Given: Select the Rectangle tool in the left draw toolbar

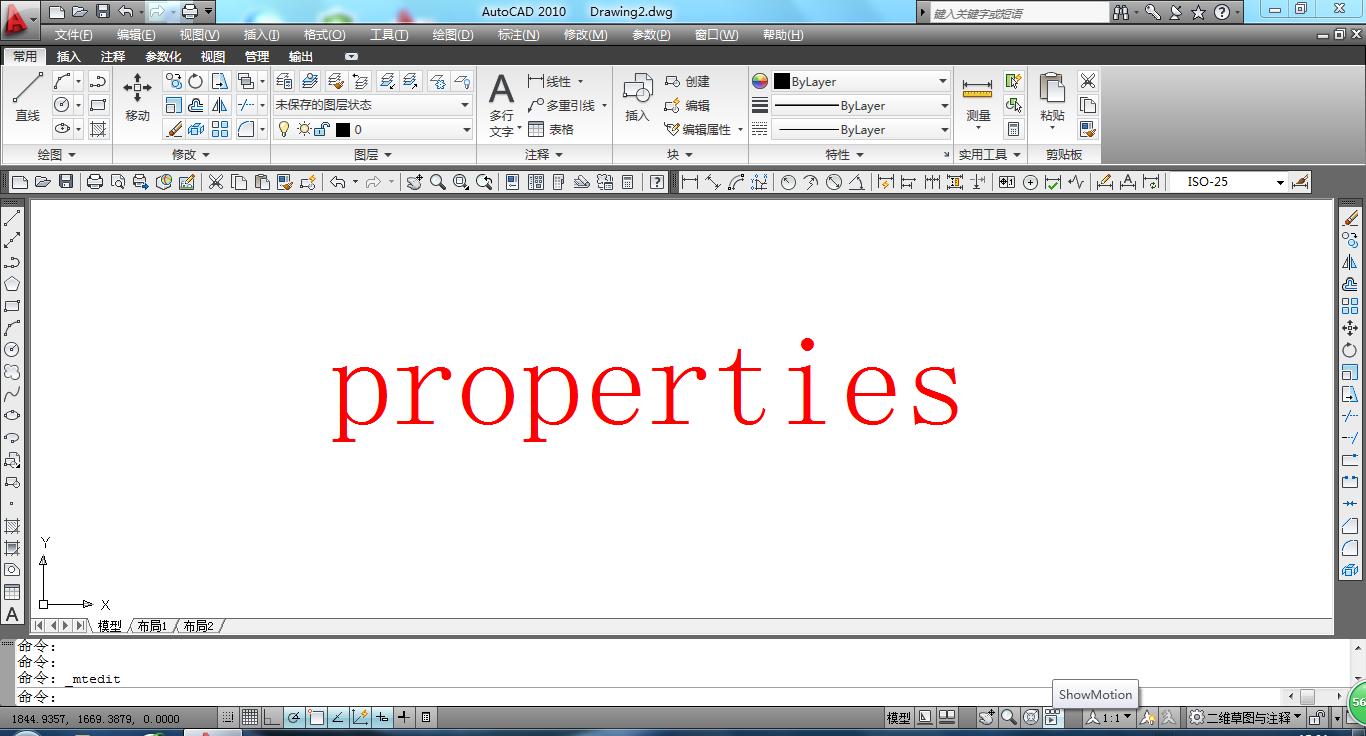Looking at the screenshot, I should 12,306.
